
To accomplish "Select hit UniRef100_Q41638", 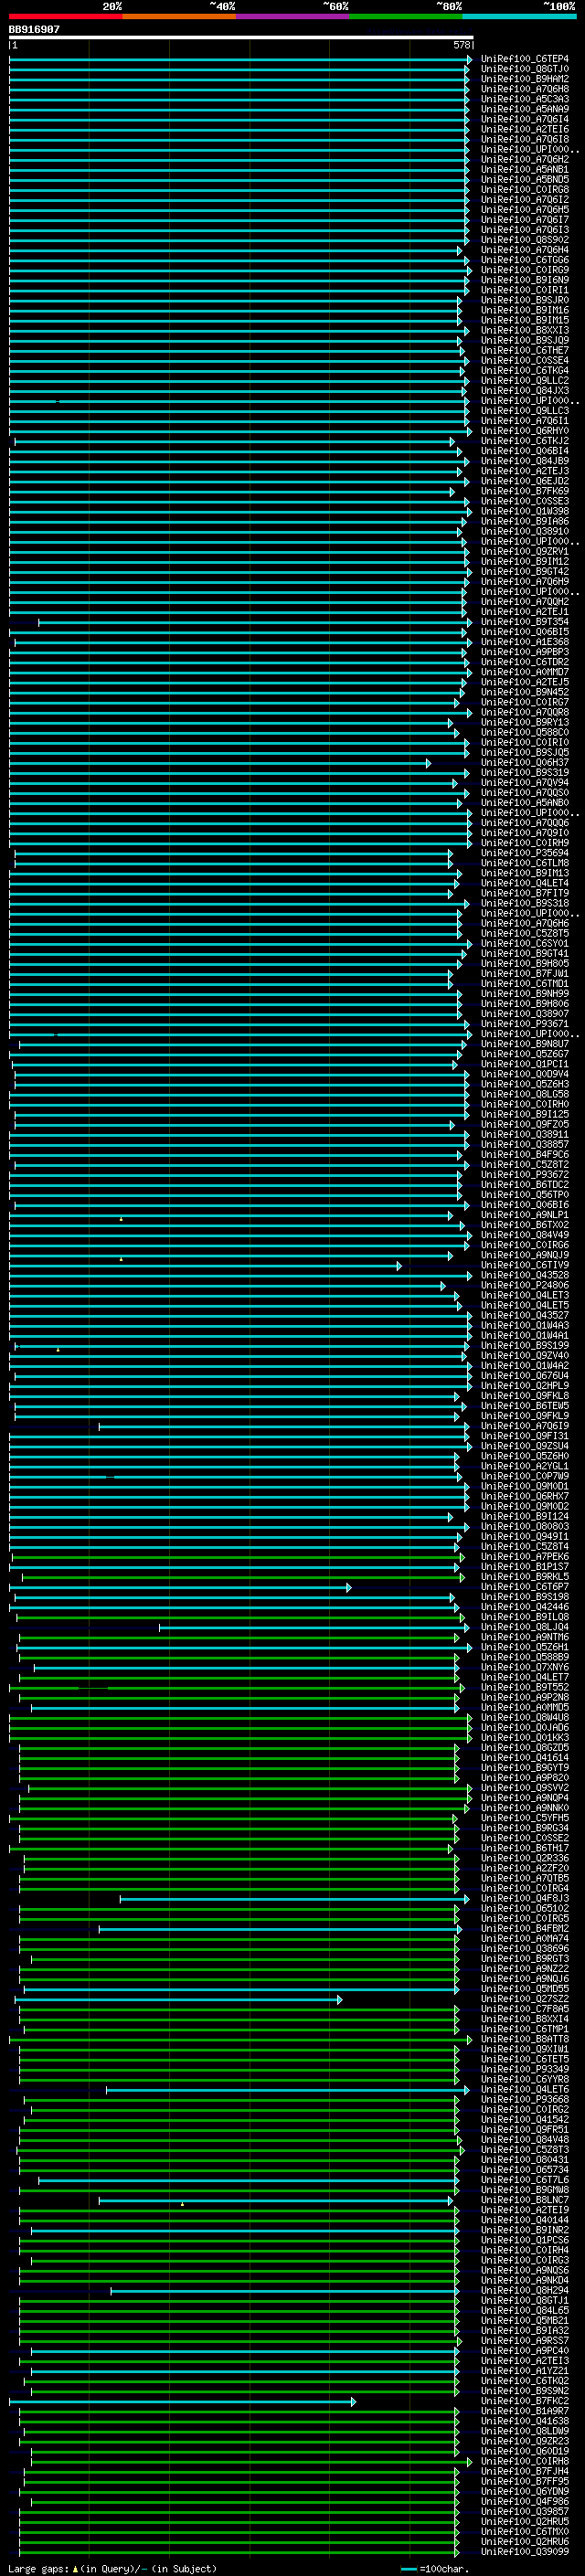I will [x=524, y=2421].
